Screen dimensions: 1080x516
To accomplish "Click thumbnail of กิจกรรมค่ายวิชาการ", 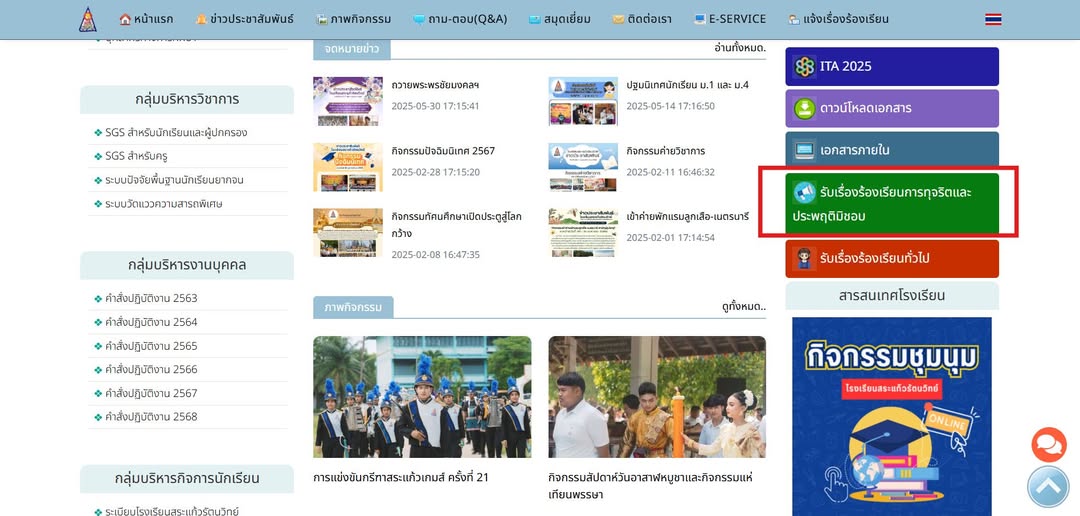I will point(583,167).
